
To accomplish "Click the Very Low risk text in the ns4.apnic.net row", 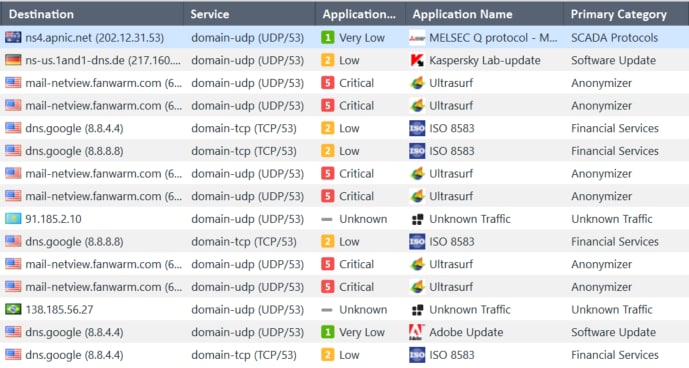I will [x=362, y=38].
